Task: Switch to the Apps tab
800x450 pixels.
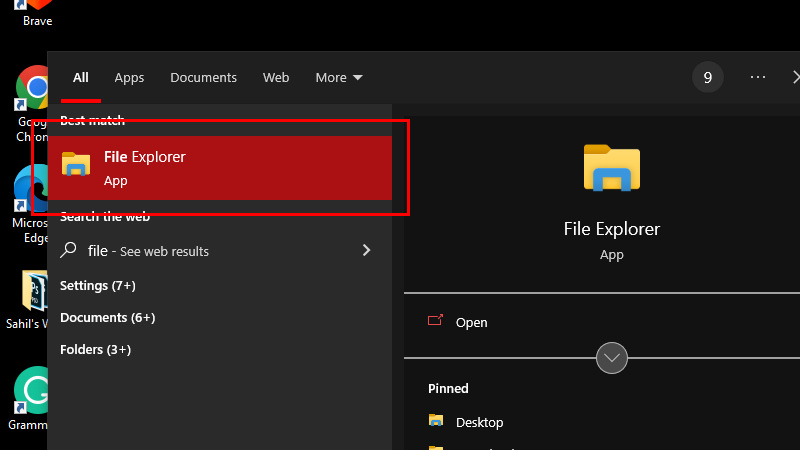Action: coord(129,78)
